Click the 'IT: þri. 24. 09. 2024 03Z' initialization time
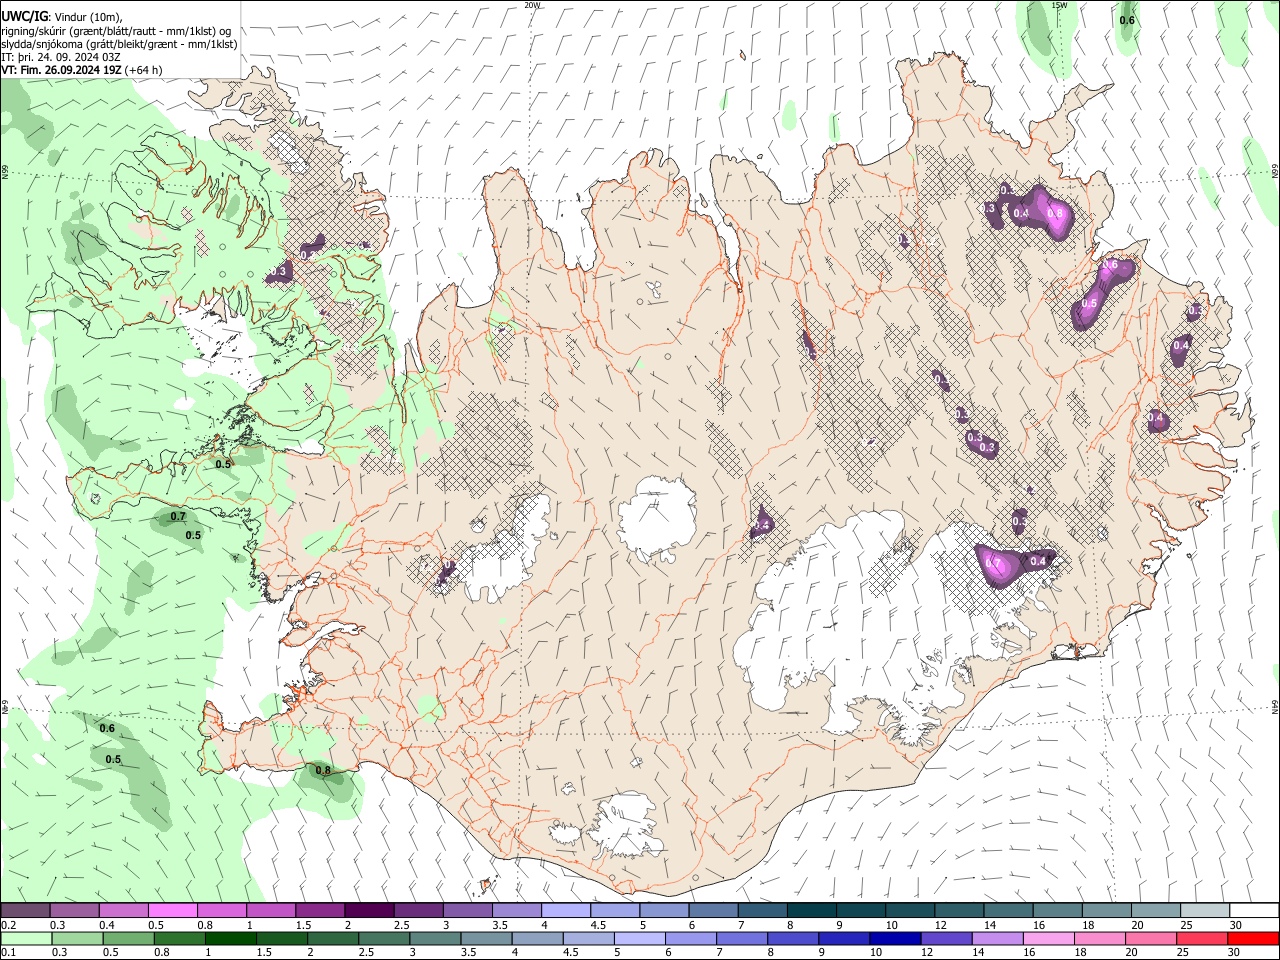 pos(61,57)
